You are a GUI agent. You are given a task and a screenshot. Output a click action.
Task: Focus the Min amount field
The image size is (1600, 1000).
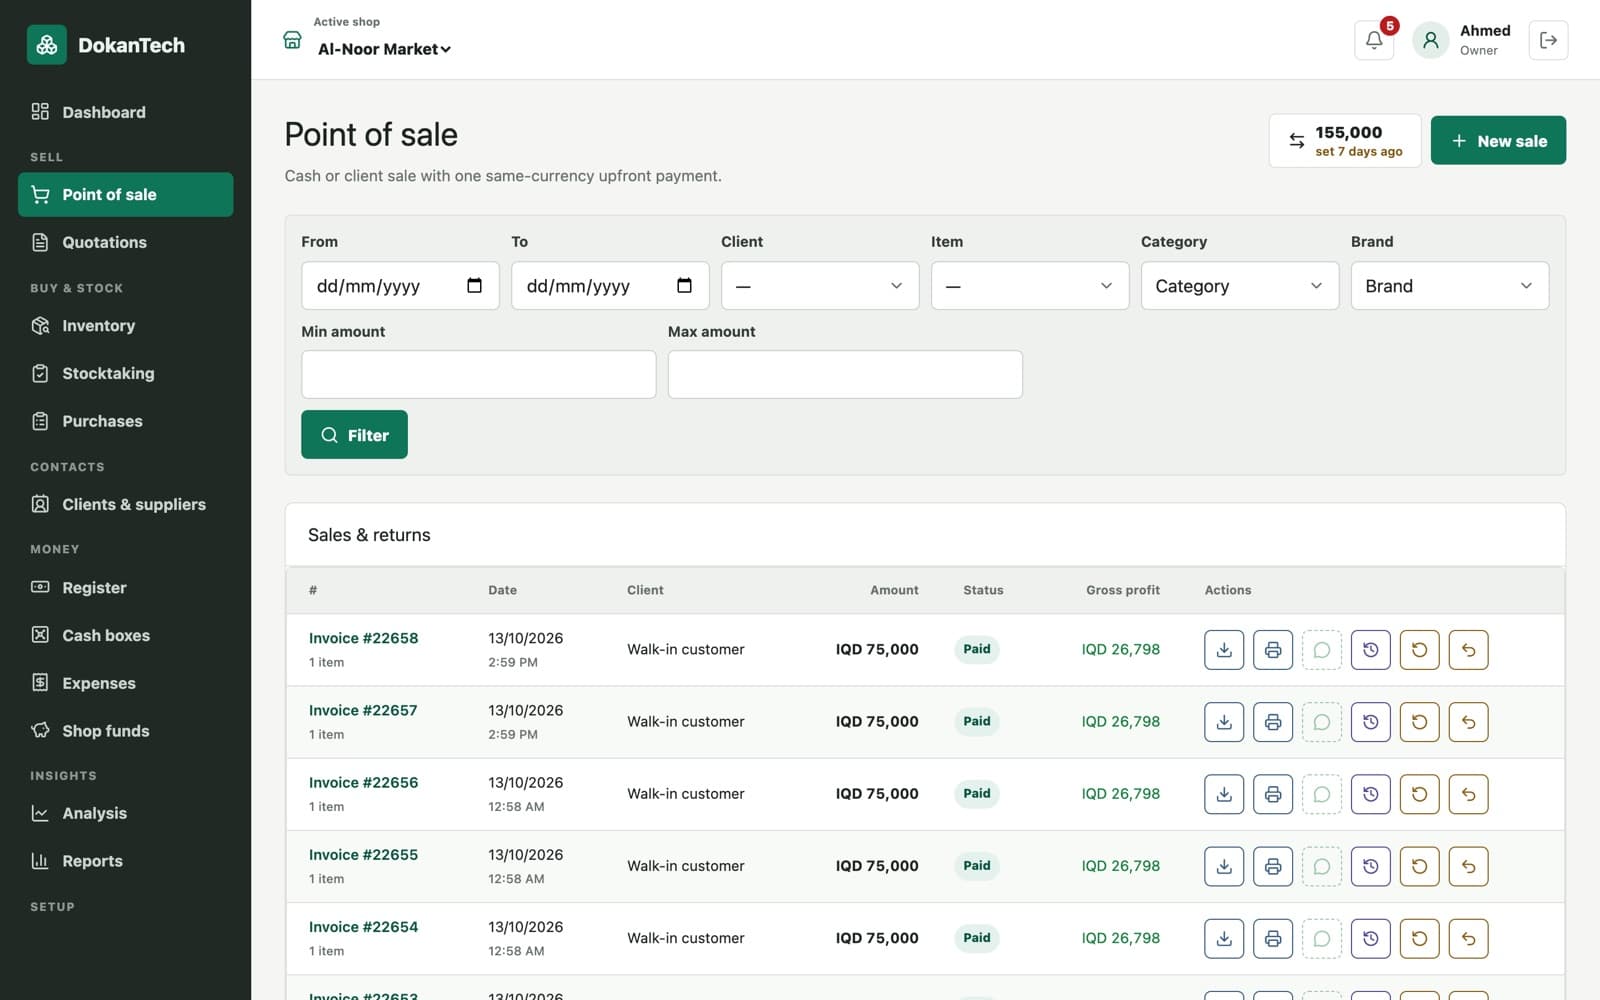pyautogui.click(x=479, y=374)
